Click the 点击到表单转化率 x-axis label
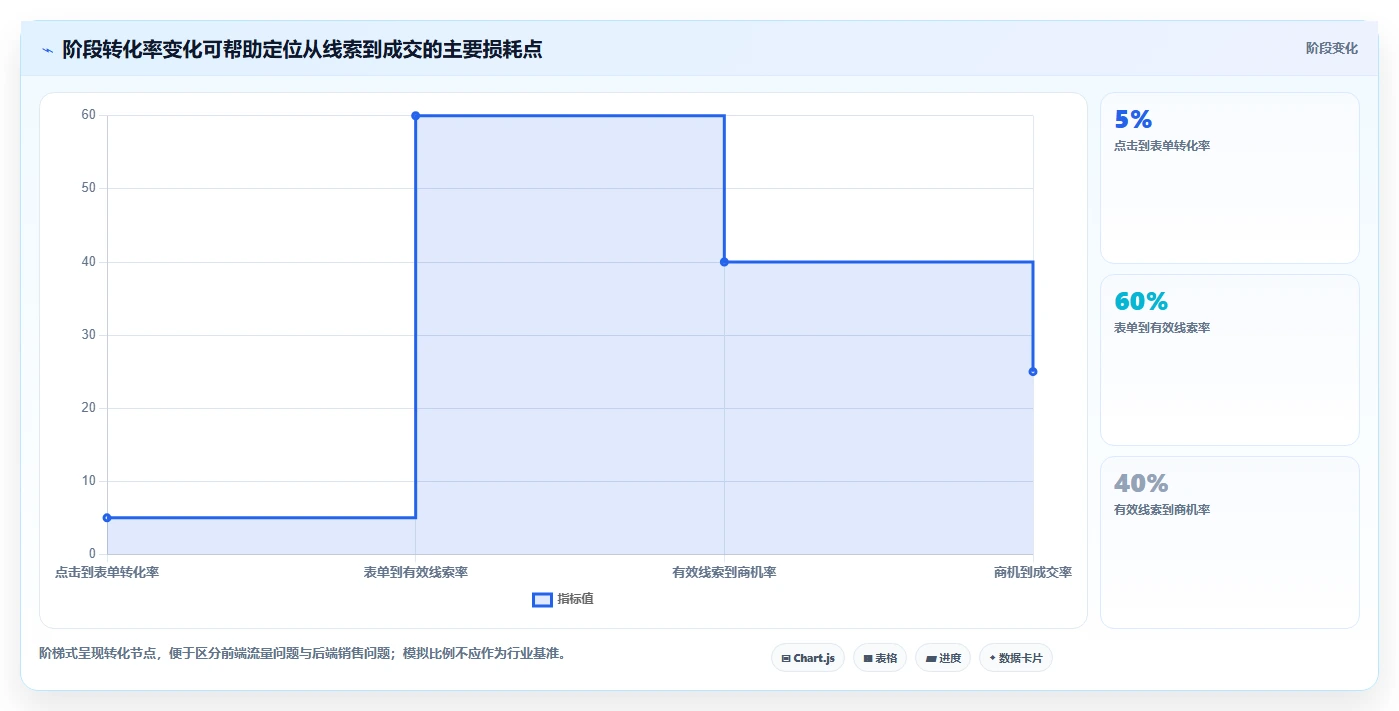This screenshot has height=711, width=1399. click(107, 573)
